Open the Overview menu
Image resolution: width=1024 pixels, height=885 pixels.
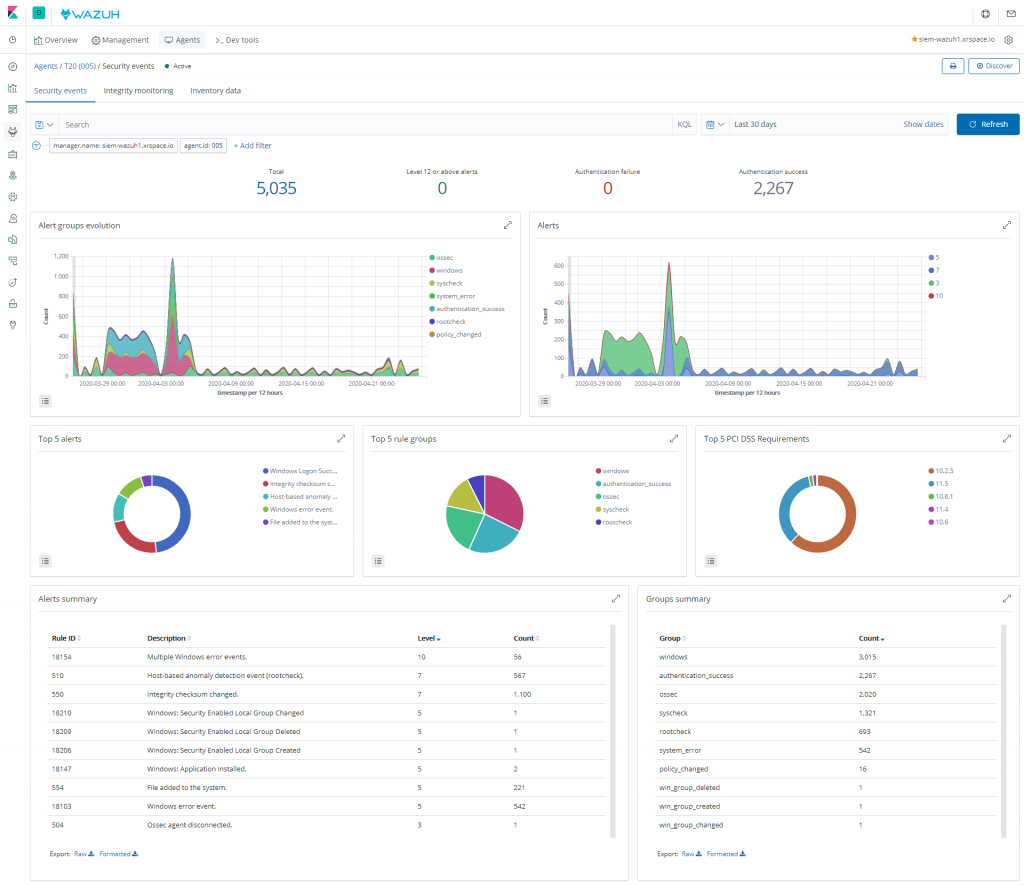click(x=56, y=40)
